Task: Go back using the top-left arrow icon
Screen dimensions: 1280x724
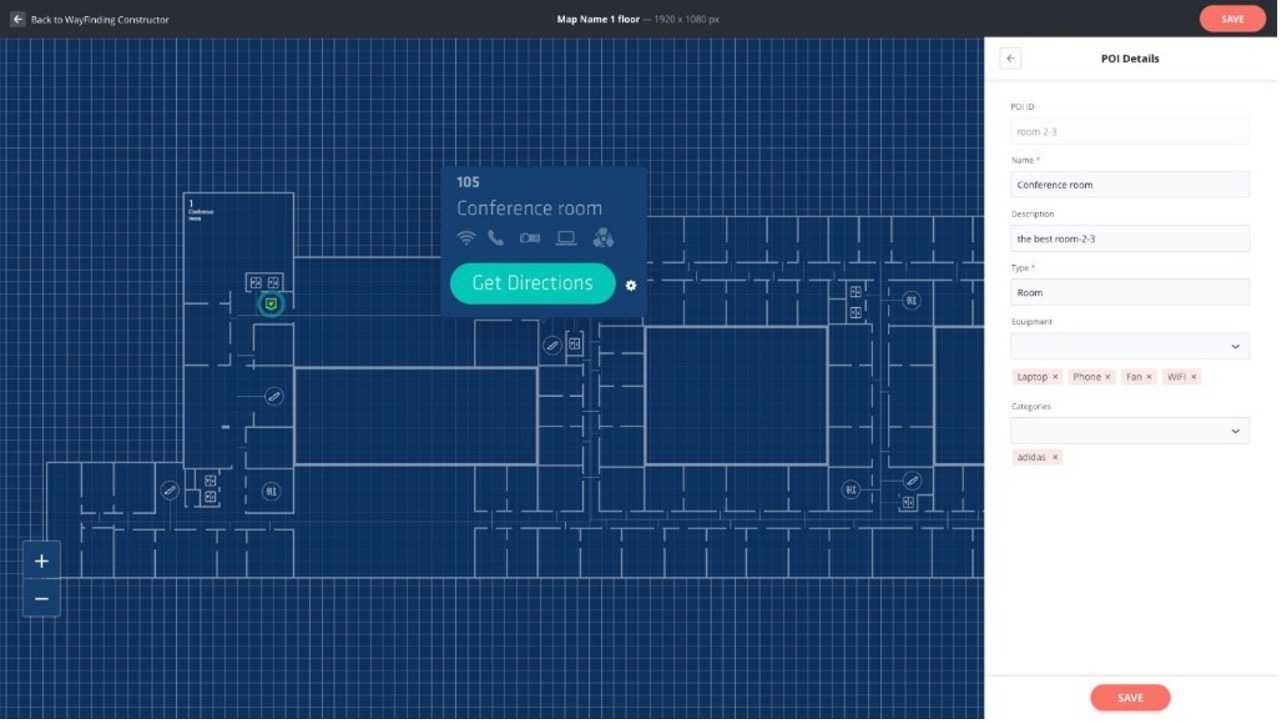Action: coord(17,19)
